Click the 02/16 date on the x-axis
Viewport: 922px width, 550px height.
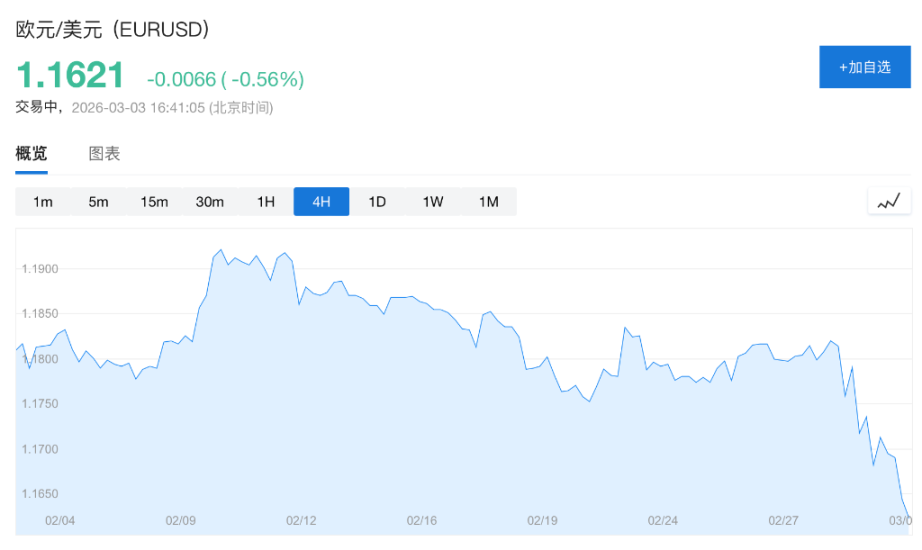(x=422, y=521)
